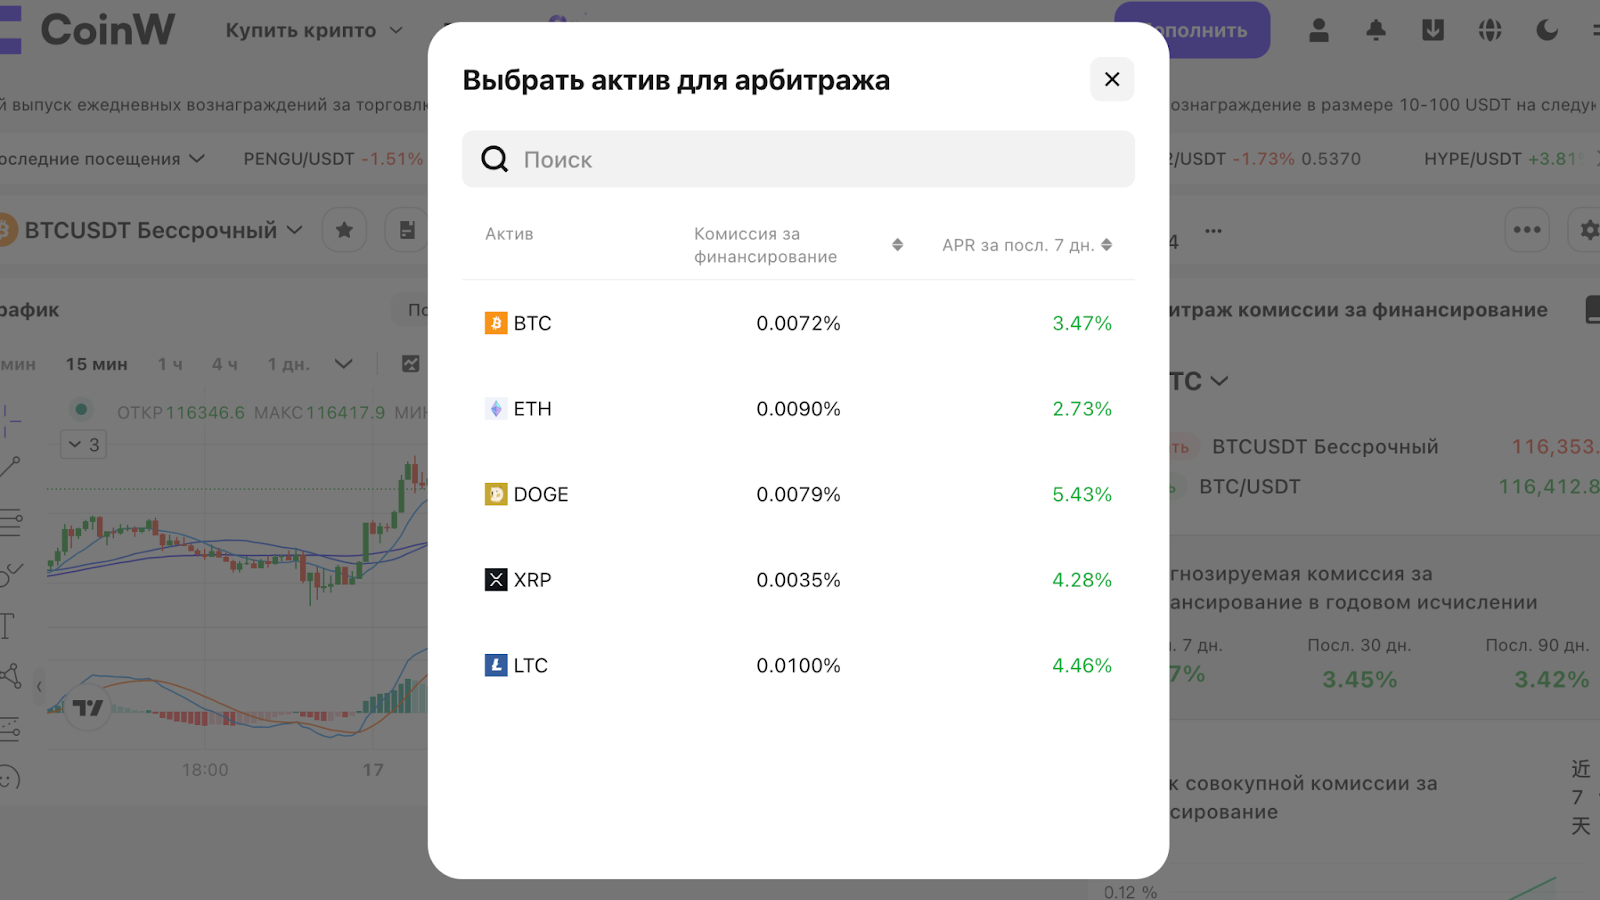The image size is (1600, 900).
Task: Expand the Купить крипто menu
Action: click(314, 30)
